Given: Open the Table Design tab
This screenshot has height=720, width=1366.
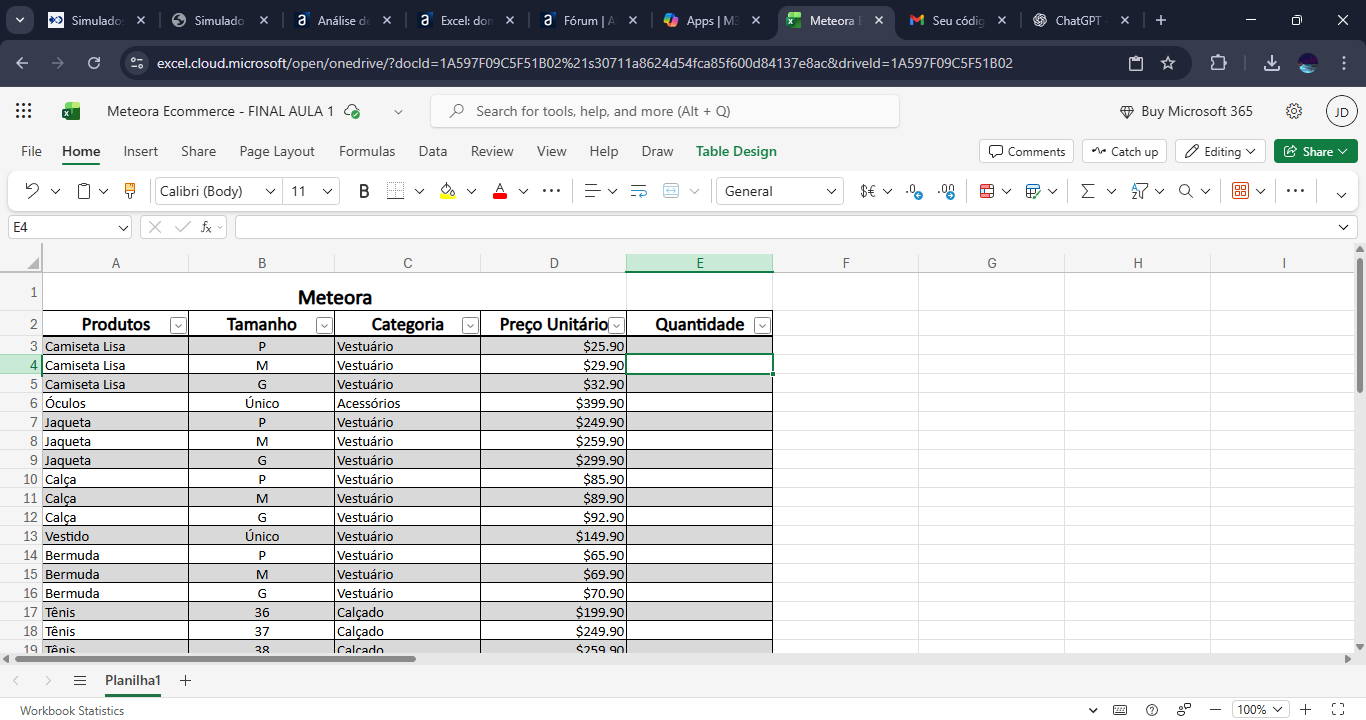Looking at the screenshot, I should coord(736,151).
